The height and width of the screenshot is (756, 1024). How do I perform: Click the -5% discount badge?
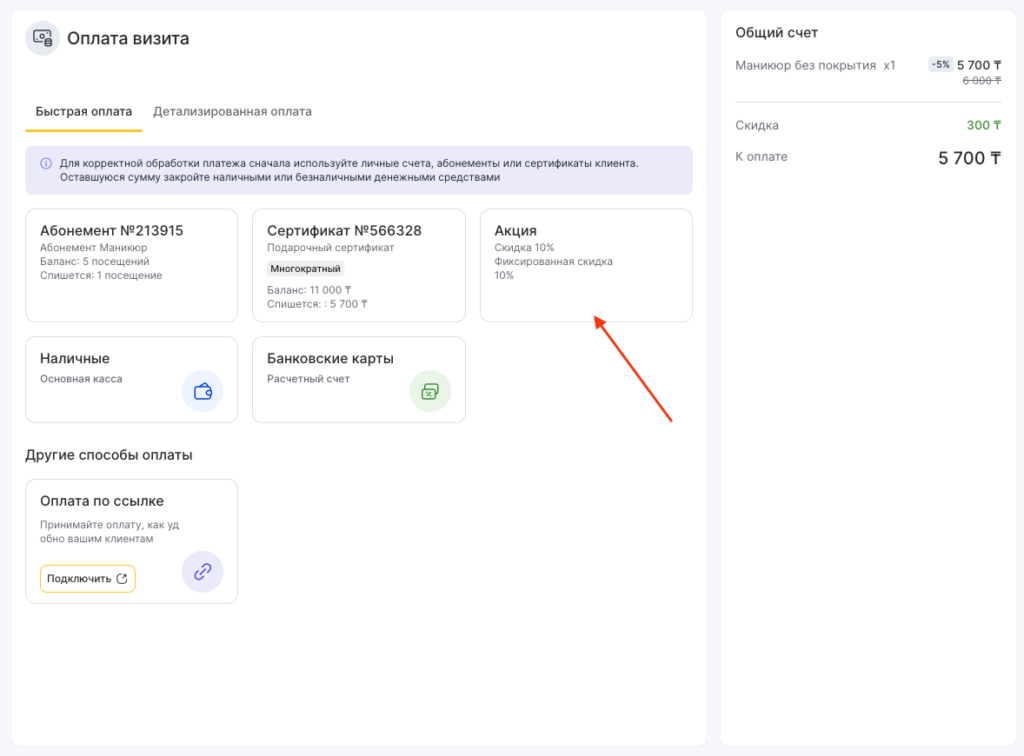click(940, 65)
